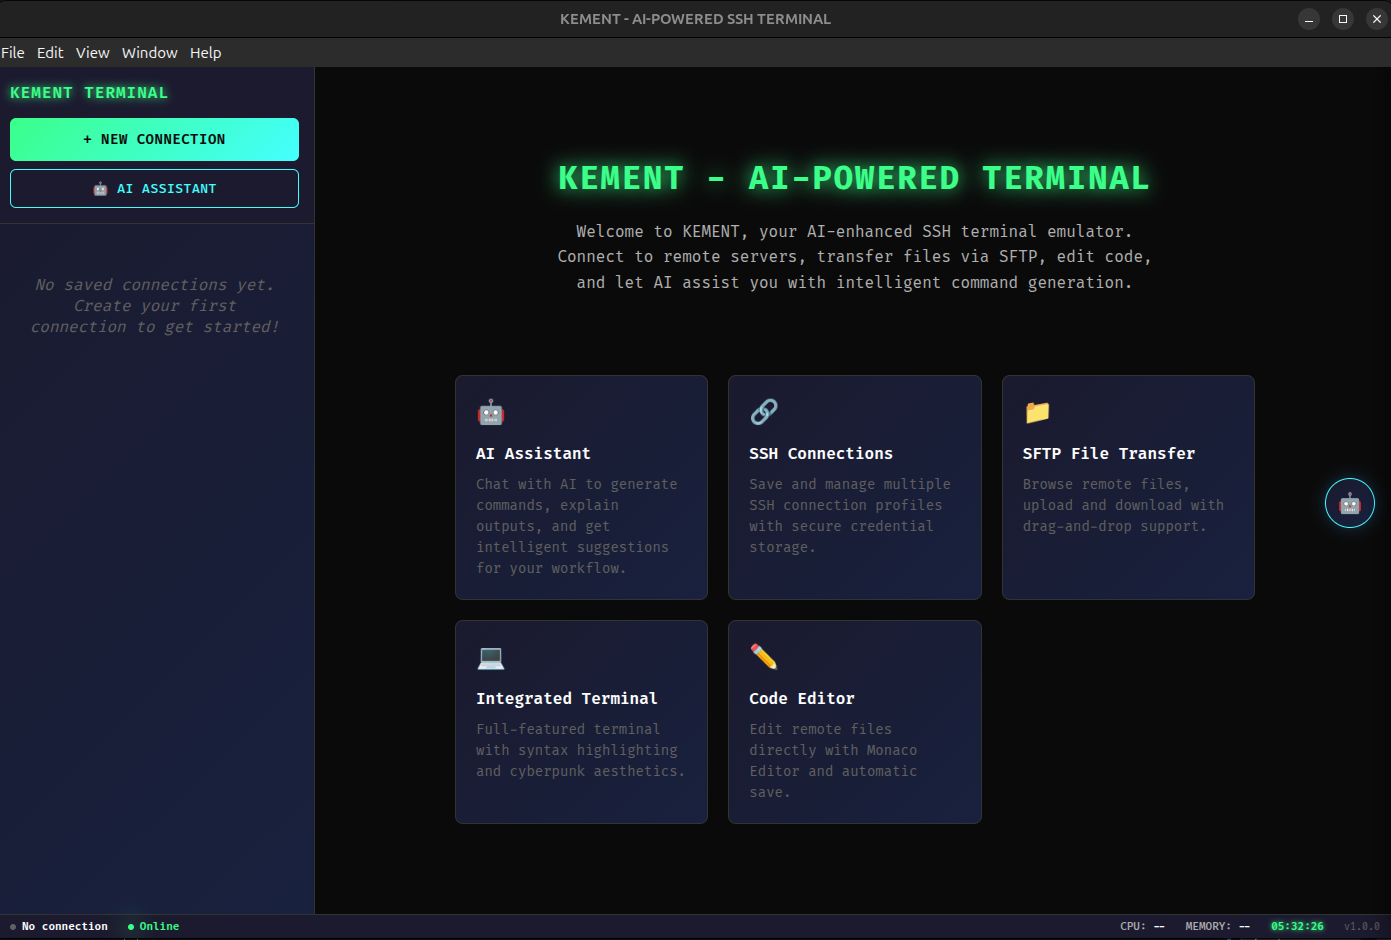Click 'Chat with AI to generate commands' description
This screenshot has height=940, width=1391.
point(577,526)
